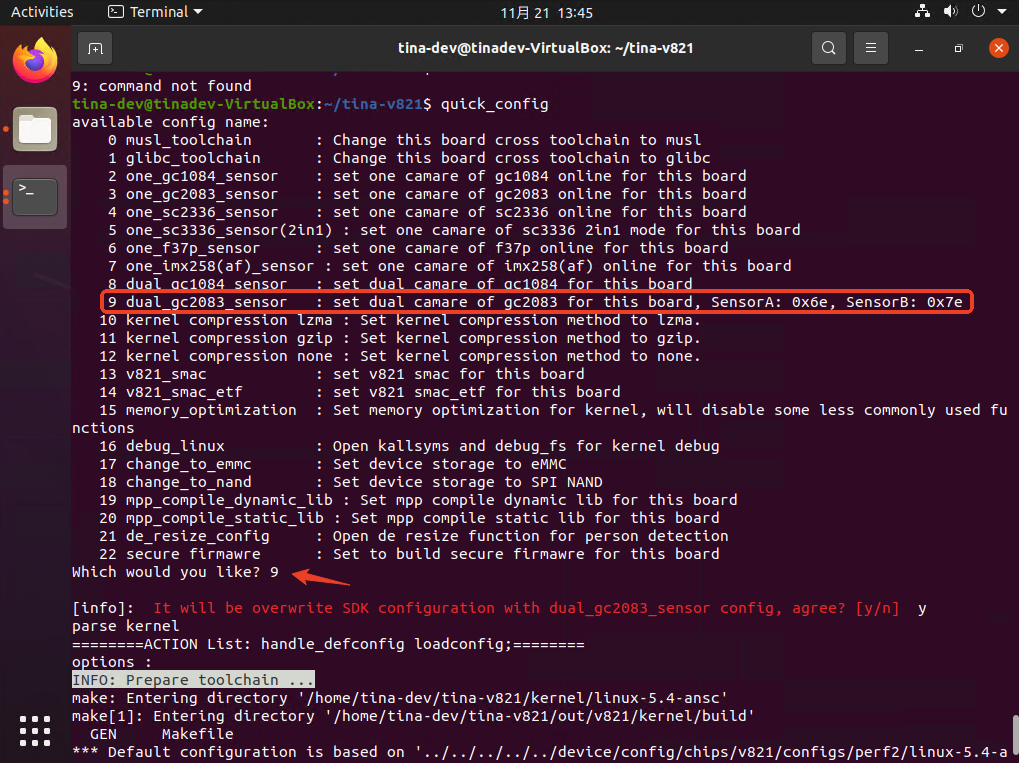Click the volume speaker icon
Screen dimensions: 1019x763
950,12
